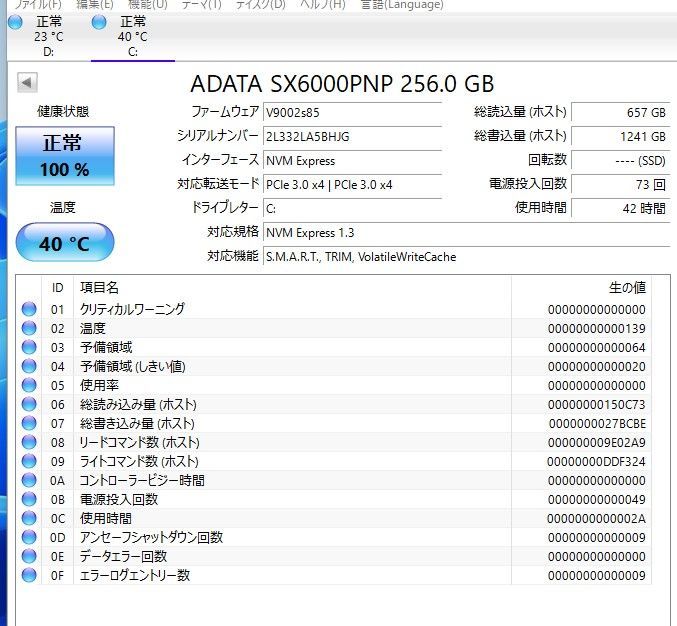Click the power on count value 73 回
Viewport: 677px width, 626px height.
coord(621,185)
